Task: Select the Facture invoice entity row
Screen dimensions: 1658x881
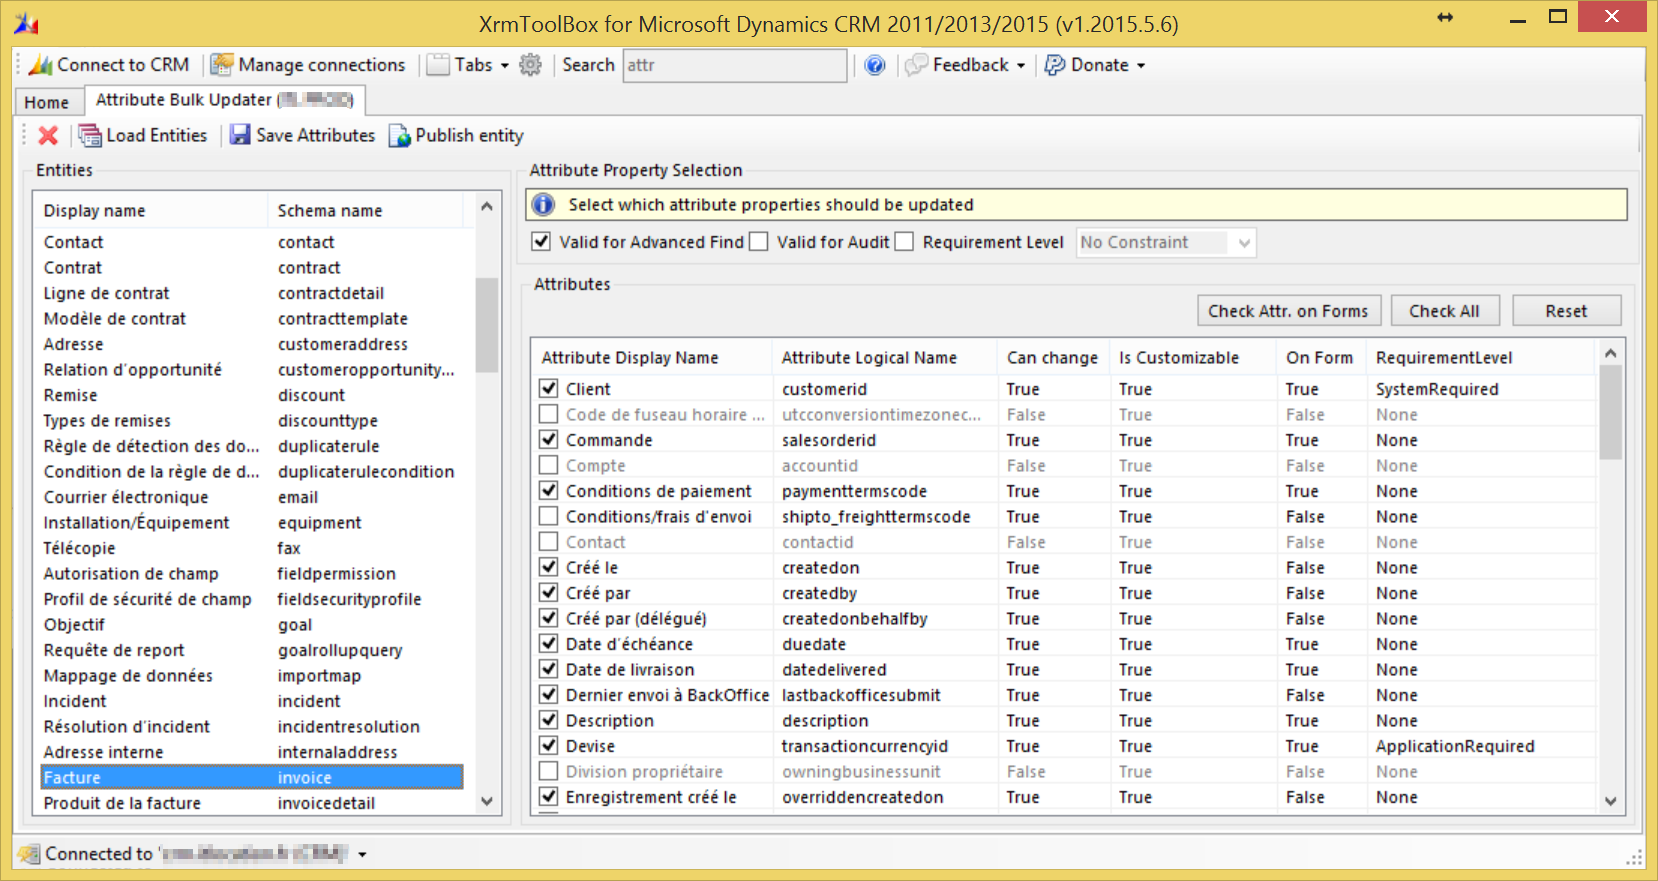Action: 252,777
